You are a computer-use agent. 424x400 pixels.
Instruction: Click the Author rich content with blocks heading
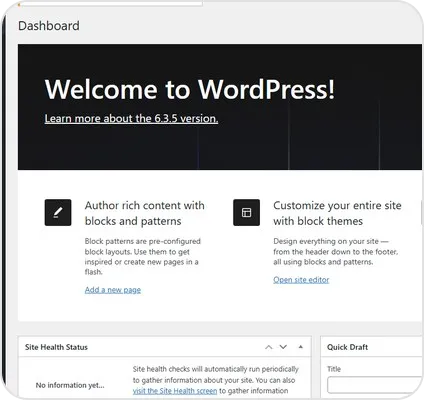[145, 213]
